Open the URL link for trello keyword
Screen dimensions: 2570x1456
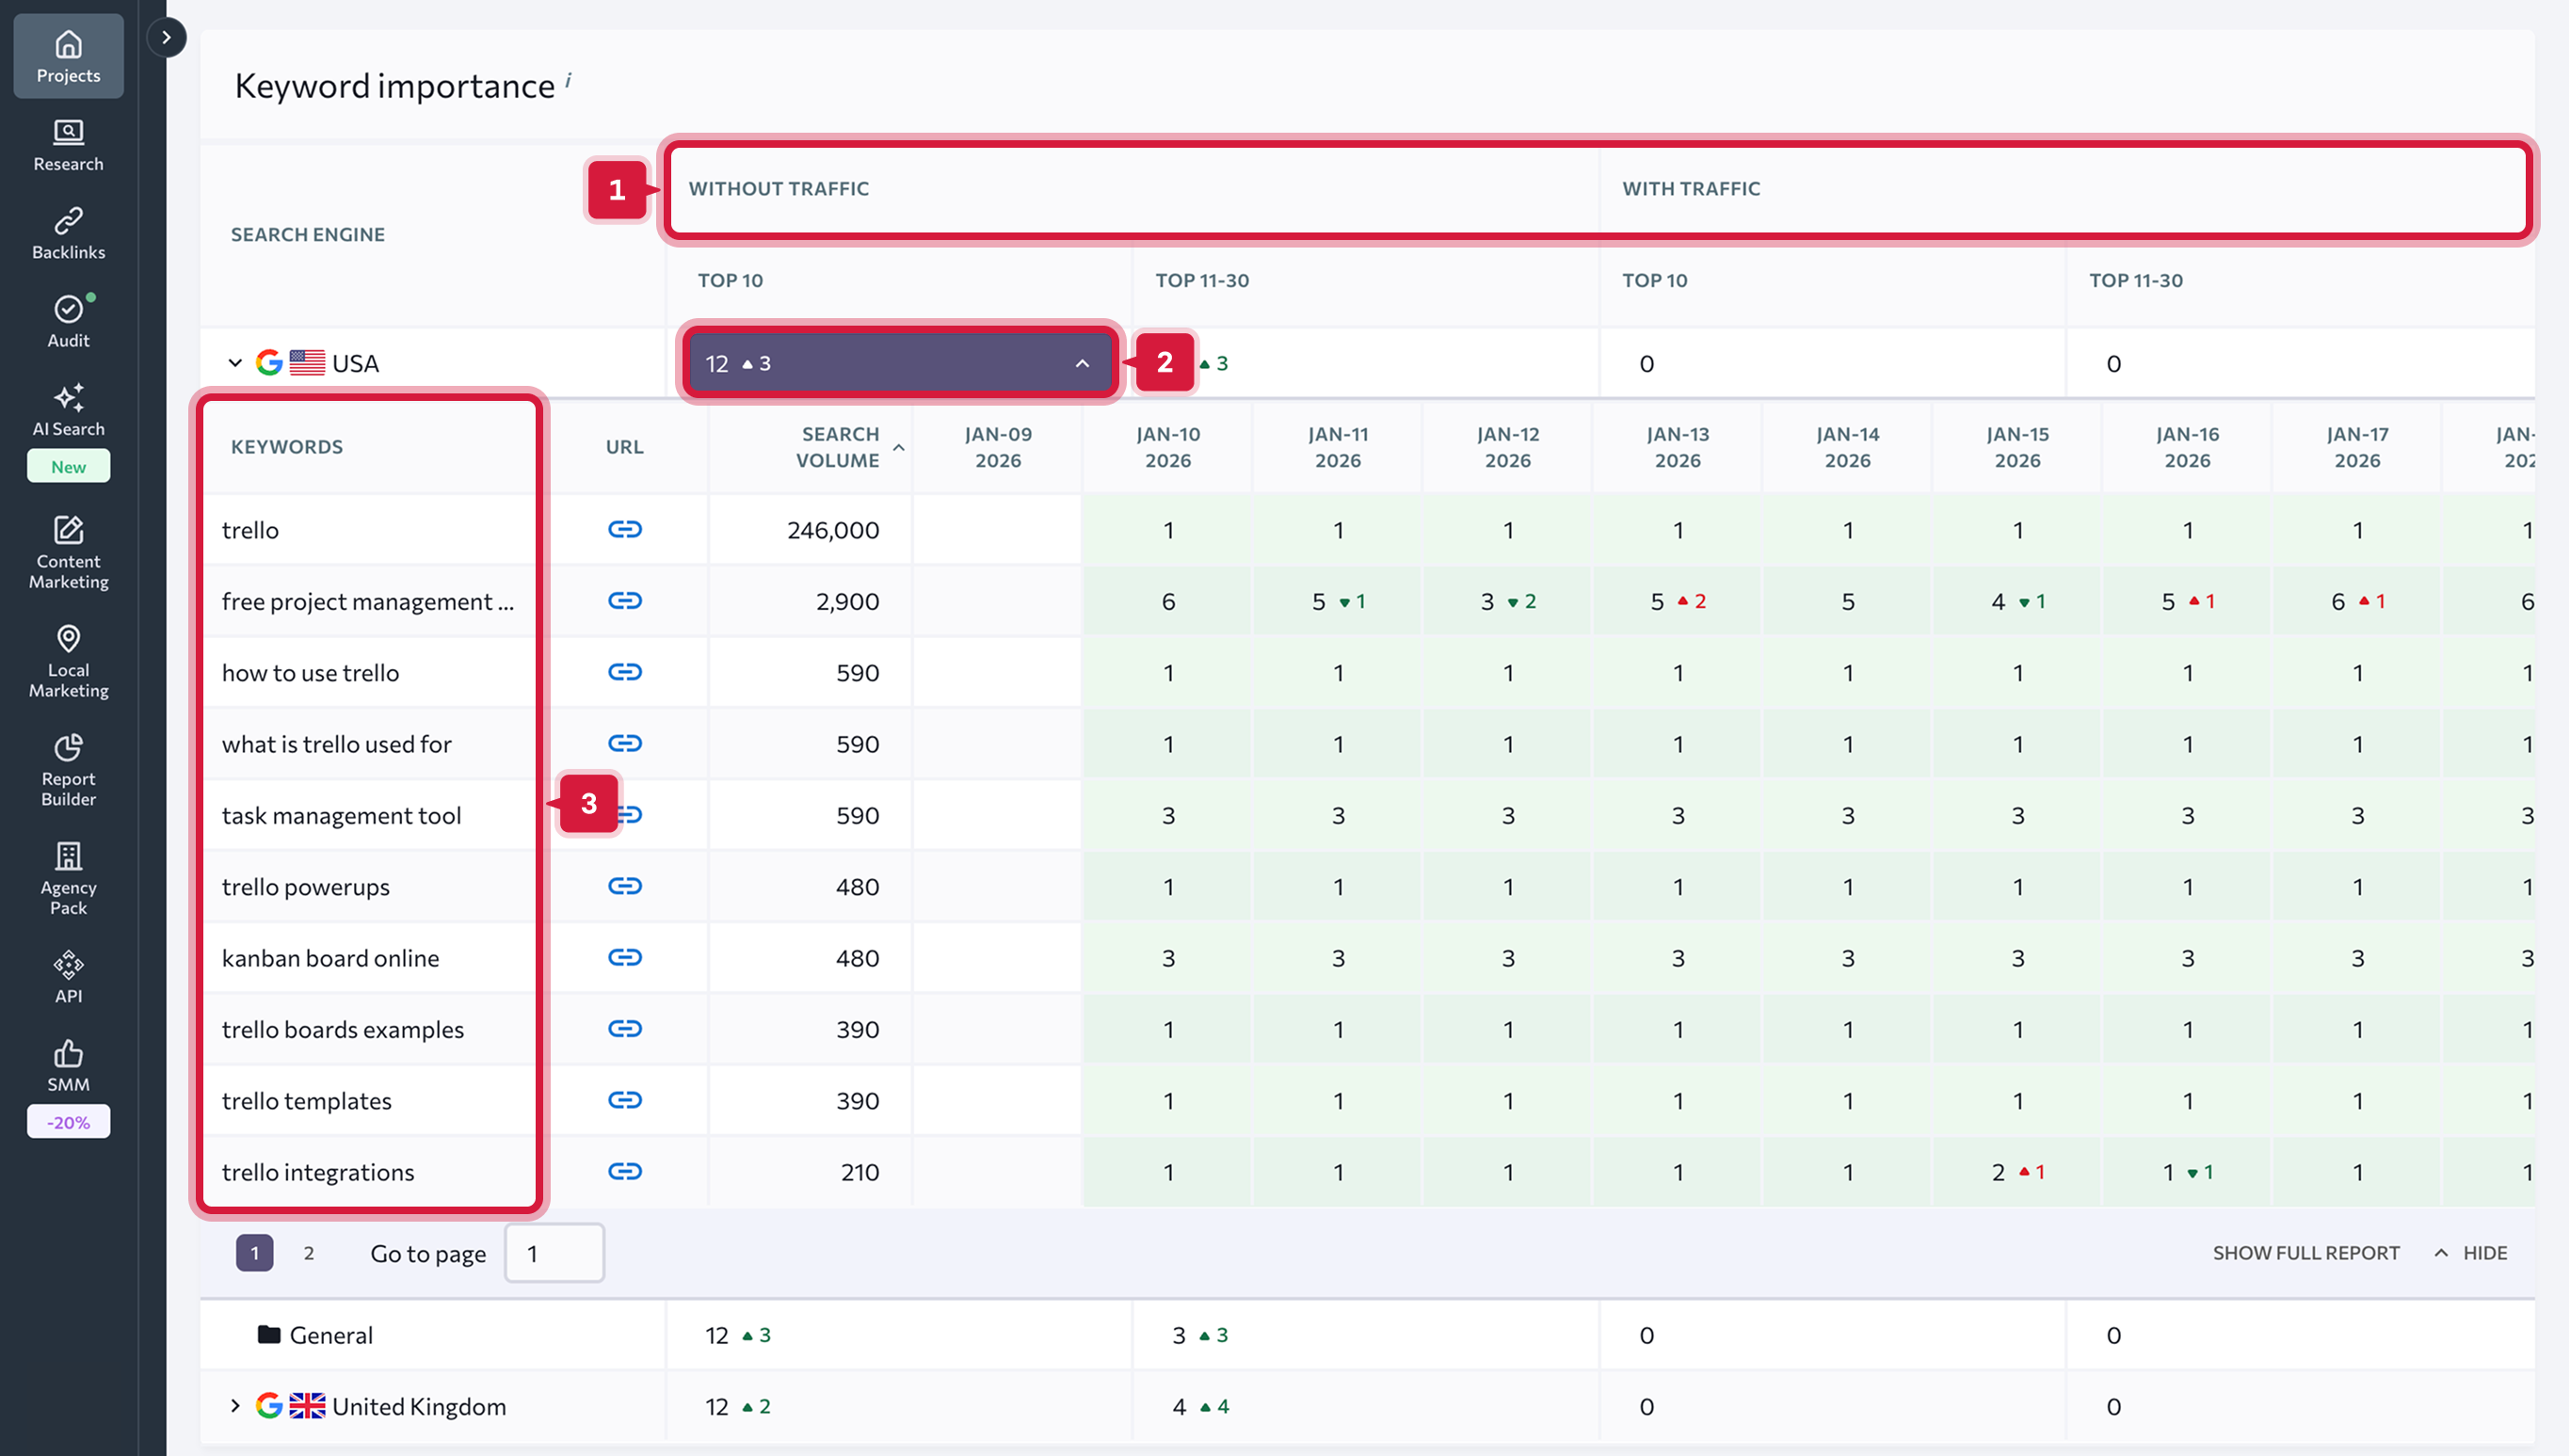[x=625, y=530]
